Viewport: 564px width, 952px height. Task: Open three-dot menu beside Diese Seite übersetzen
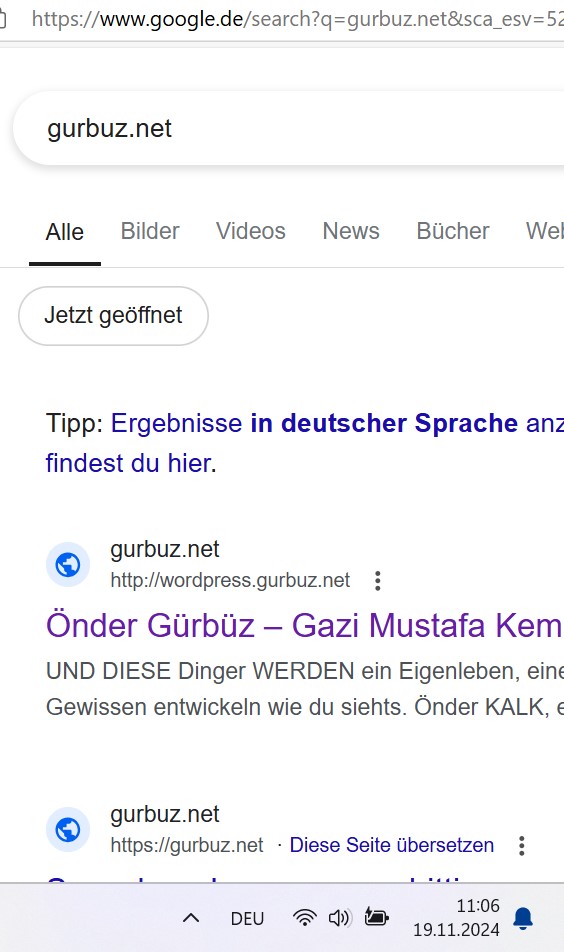[x=522, y=846]
